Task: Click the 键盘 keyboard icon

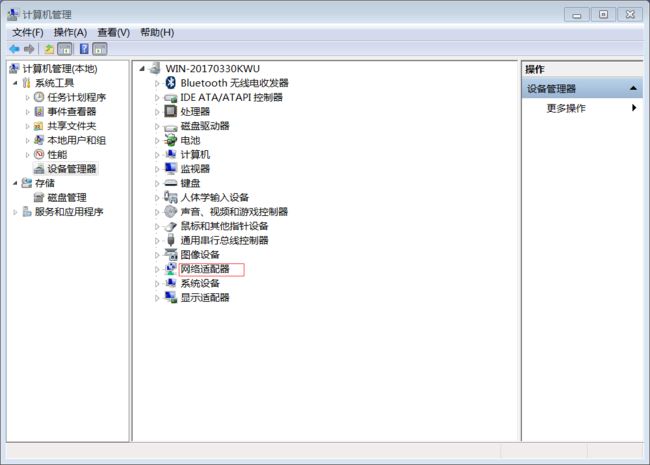Action: tap(170, 183)
